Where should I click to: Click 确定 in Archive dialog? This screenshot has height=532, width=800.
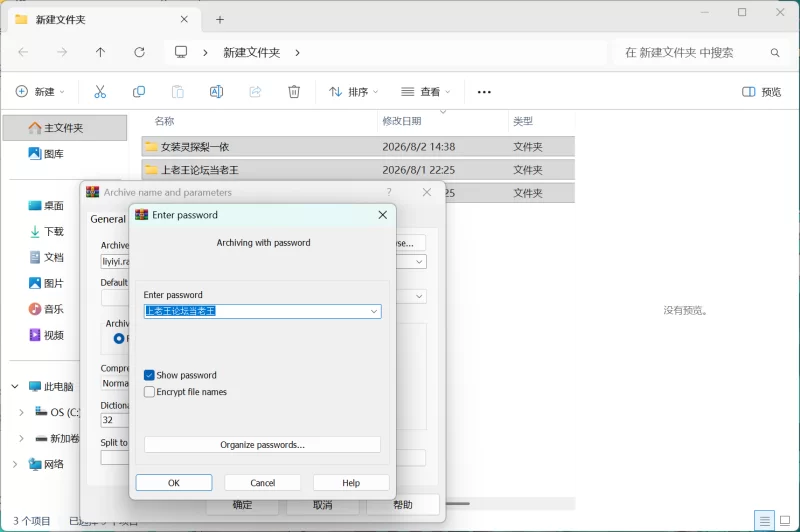click(242, 505)
